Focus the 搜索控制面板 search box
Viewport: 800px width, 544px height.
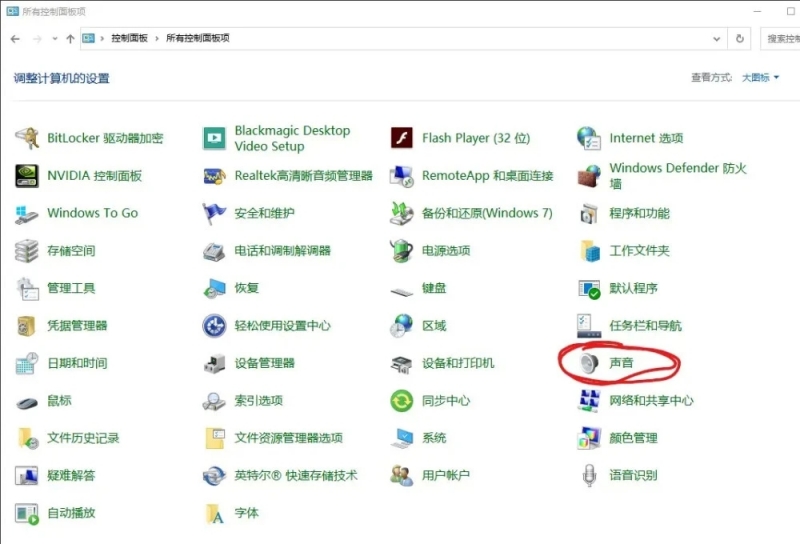pyautogui.click(x=780, y=39)
